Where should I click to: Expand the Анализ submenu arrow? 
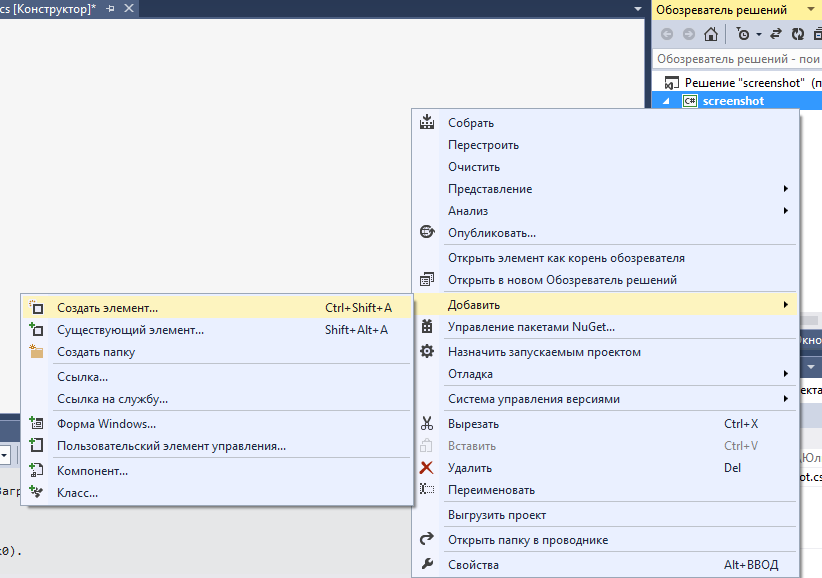click(785, 211)
